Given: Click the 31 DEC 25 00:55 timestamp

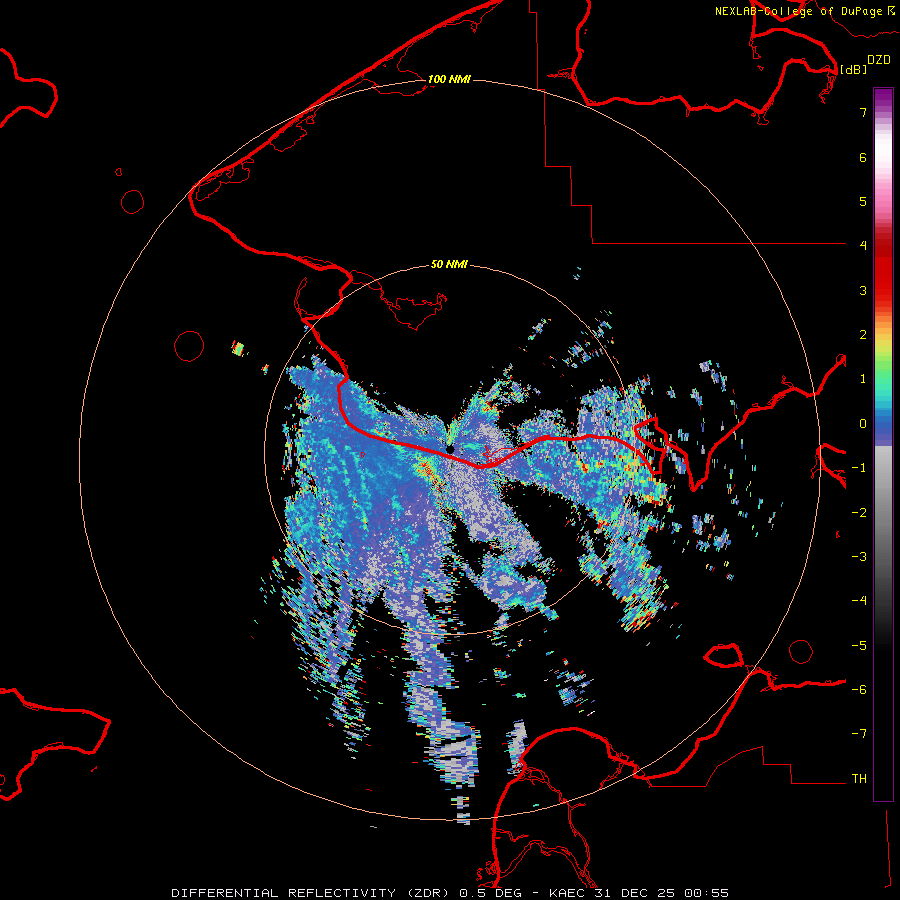Looking at the screenshot, I should (x=661, y=893).
